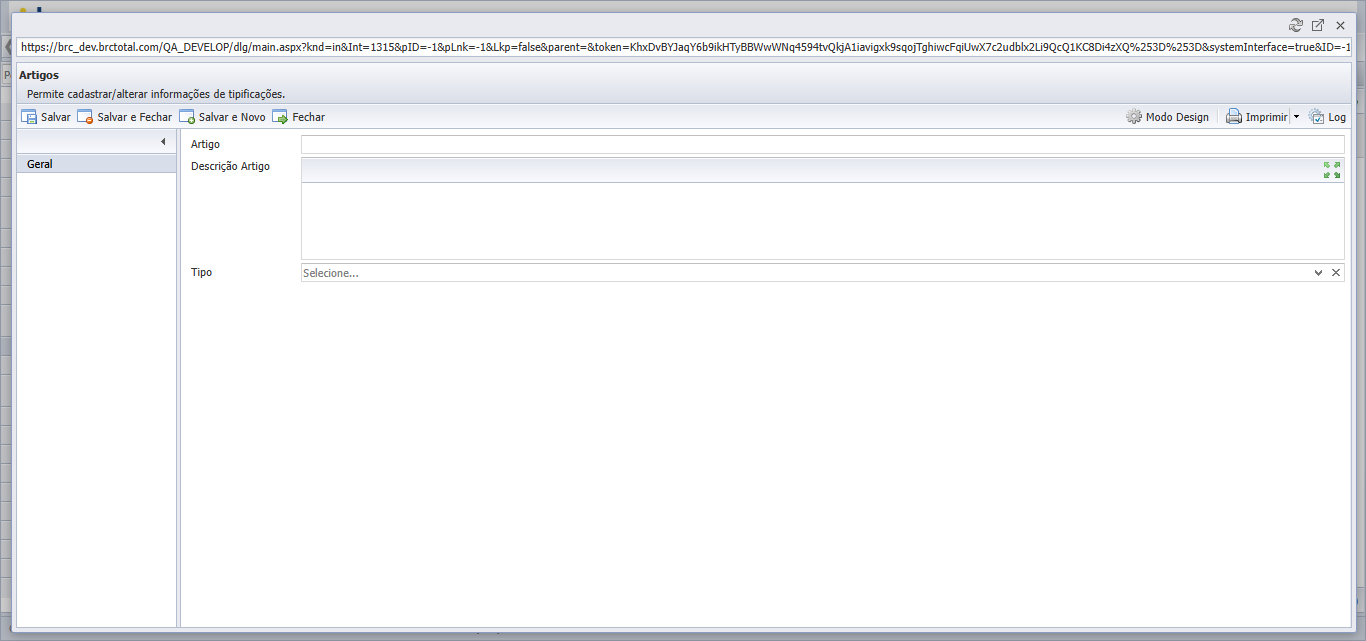Open the Imprimir dropdown arrow
Screen dimensions: 1366x641
point(1296,117)
